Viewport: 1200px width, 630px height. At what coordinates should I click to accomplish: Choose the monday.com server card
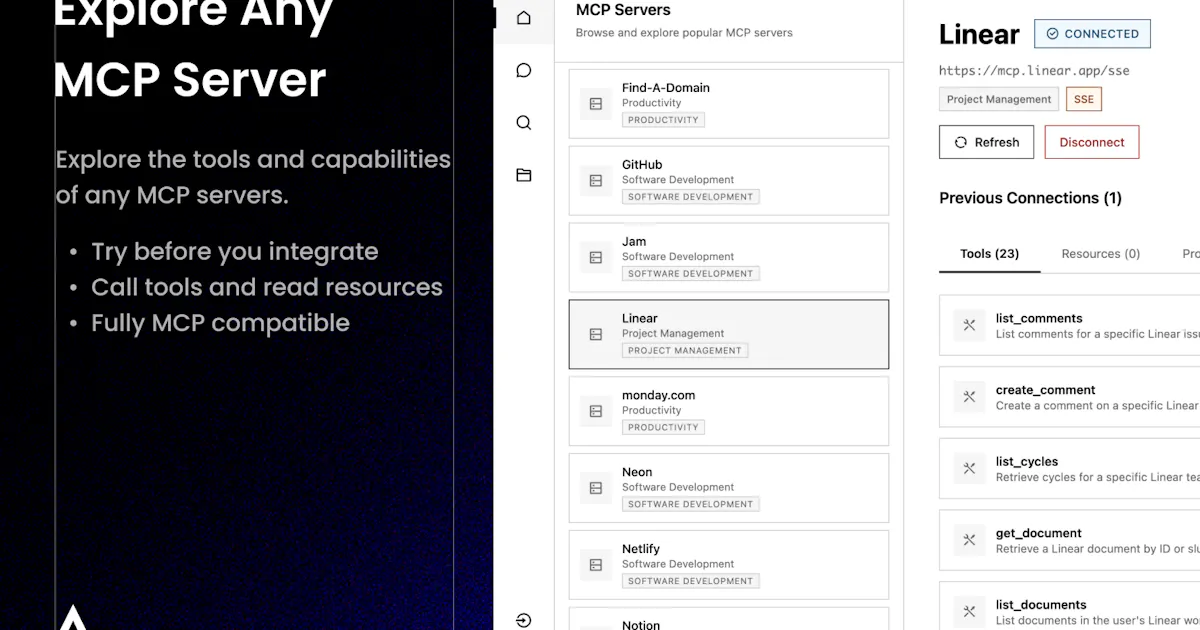pyautogui.click(x=729, y=411)
